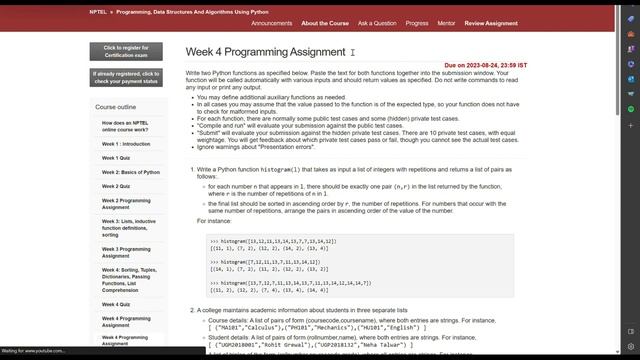Open the blue Outlook icon in Edge sidebar

click(631, 79)
